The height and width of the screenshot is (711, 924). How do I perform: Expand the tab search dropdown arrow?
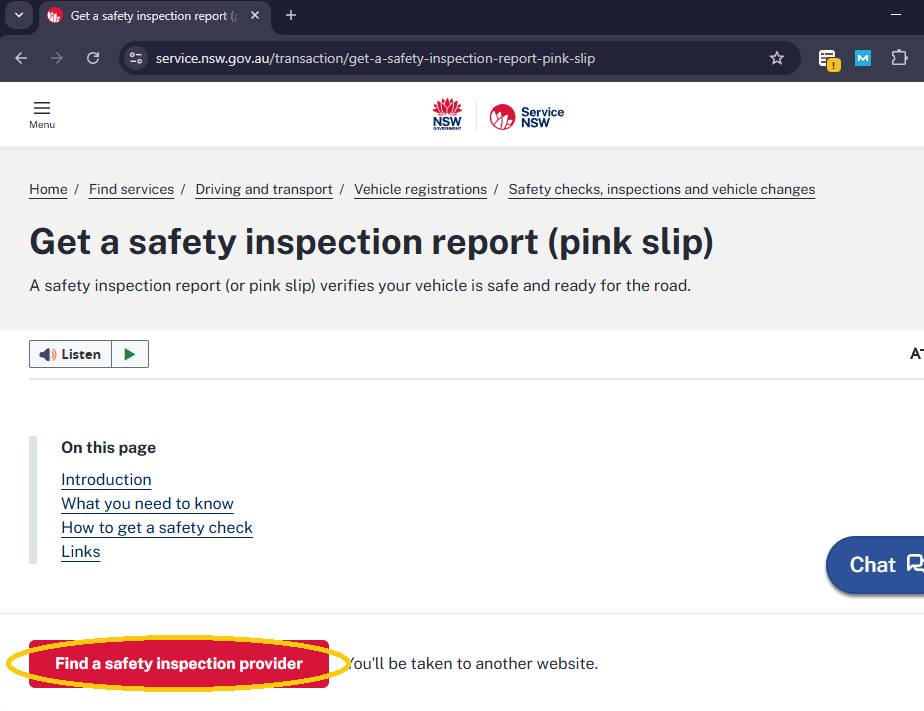coord(18,16)
